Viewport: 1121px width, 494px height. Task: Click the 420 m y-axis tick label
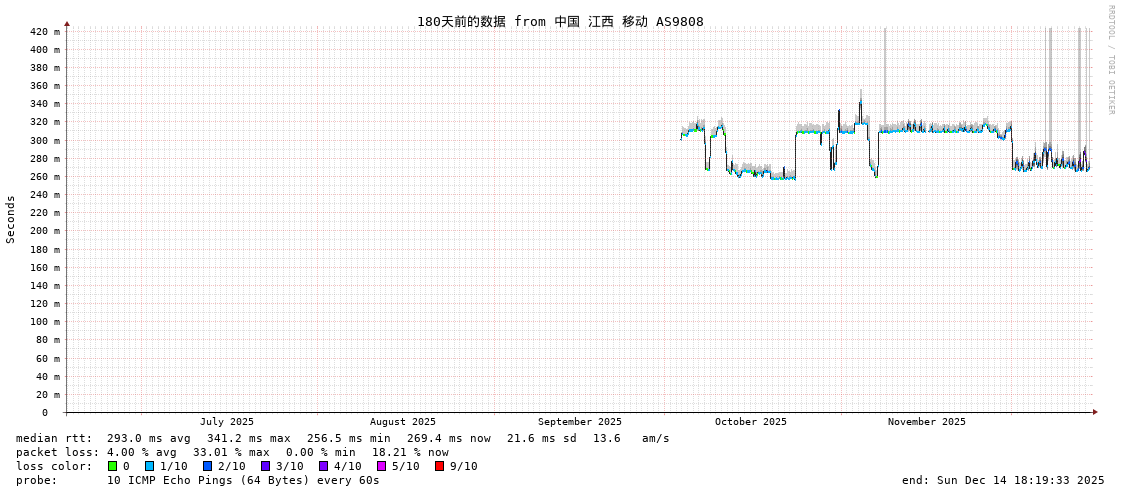tap(44, 31)
